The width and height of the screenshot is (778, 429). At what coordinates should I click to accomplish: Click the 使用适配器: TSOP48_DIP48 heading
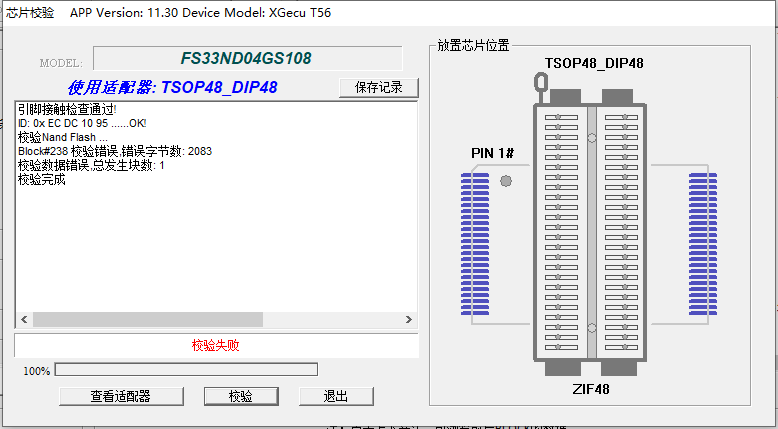click(x=172, y=88)
